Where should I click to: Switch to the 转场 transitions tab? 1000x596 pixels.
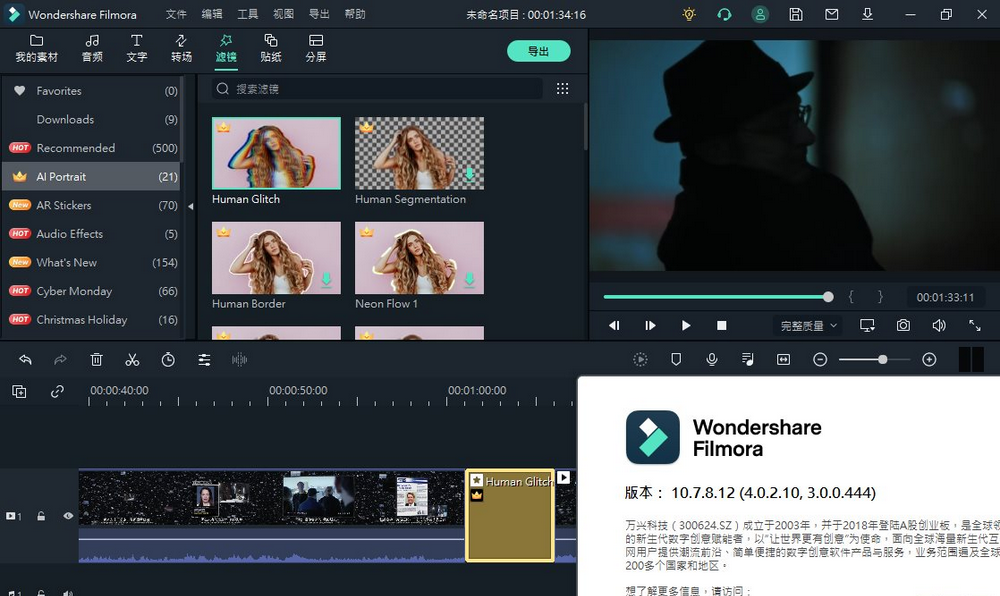coord(181,49)
